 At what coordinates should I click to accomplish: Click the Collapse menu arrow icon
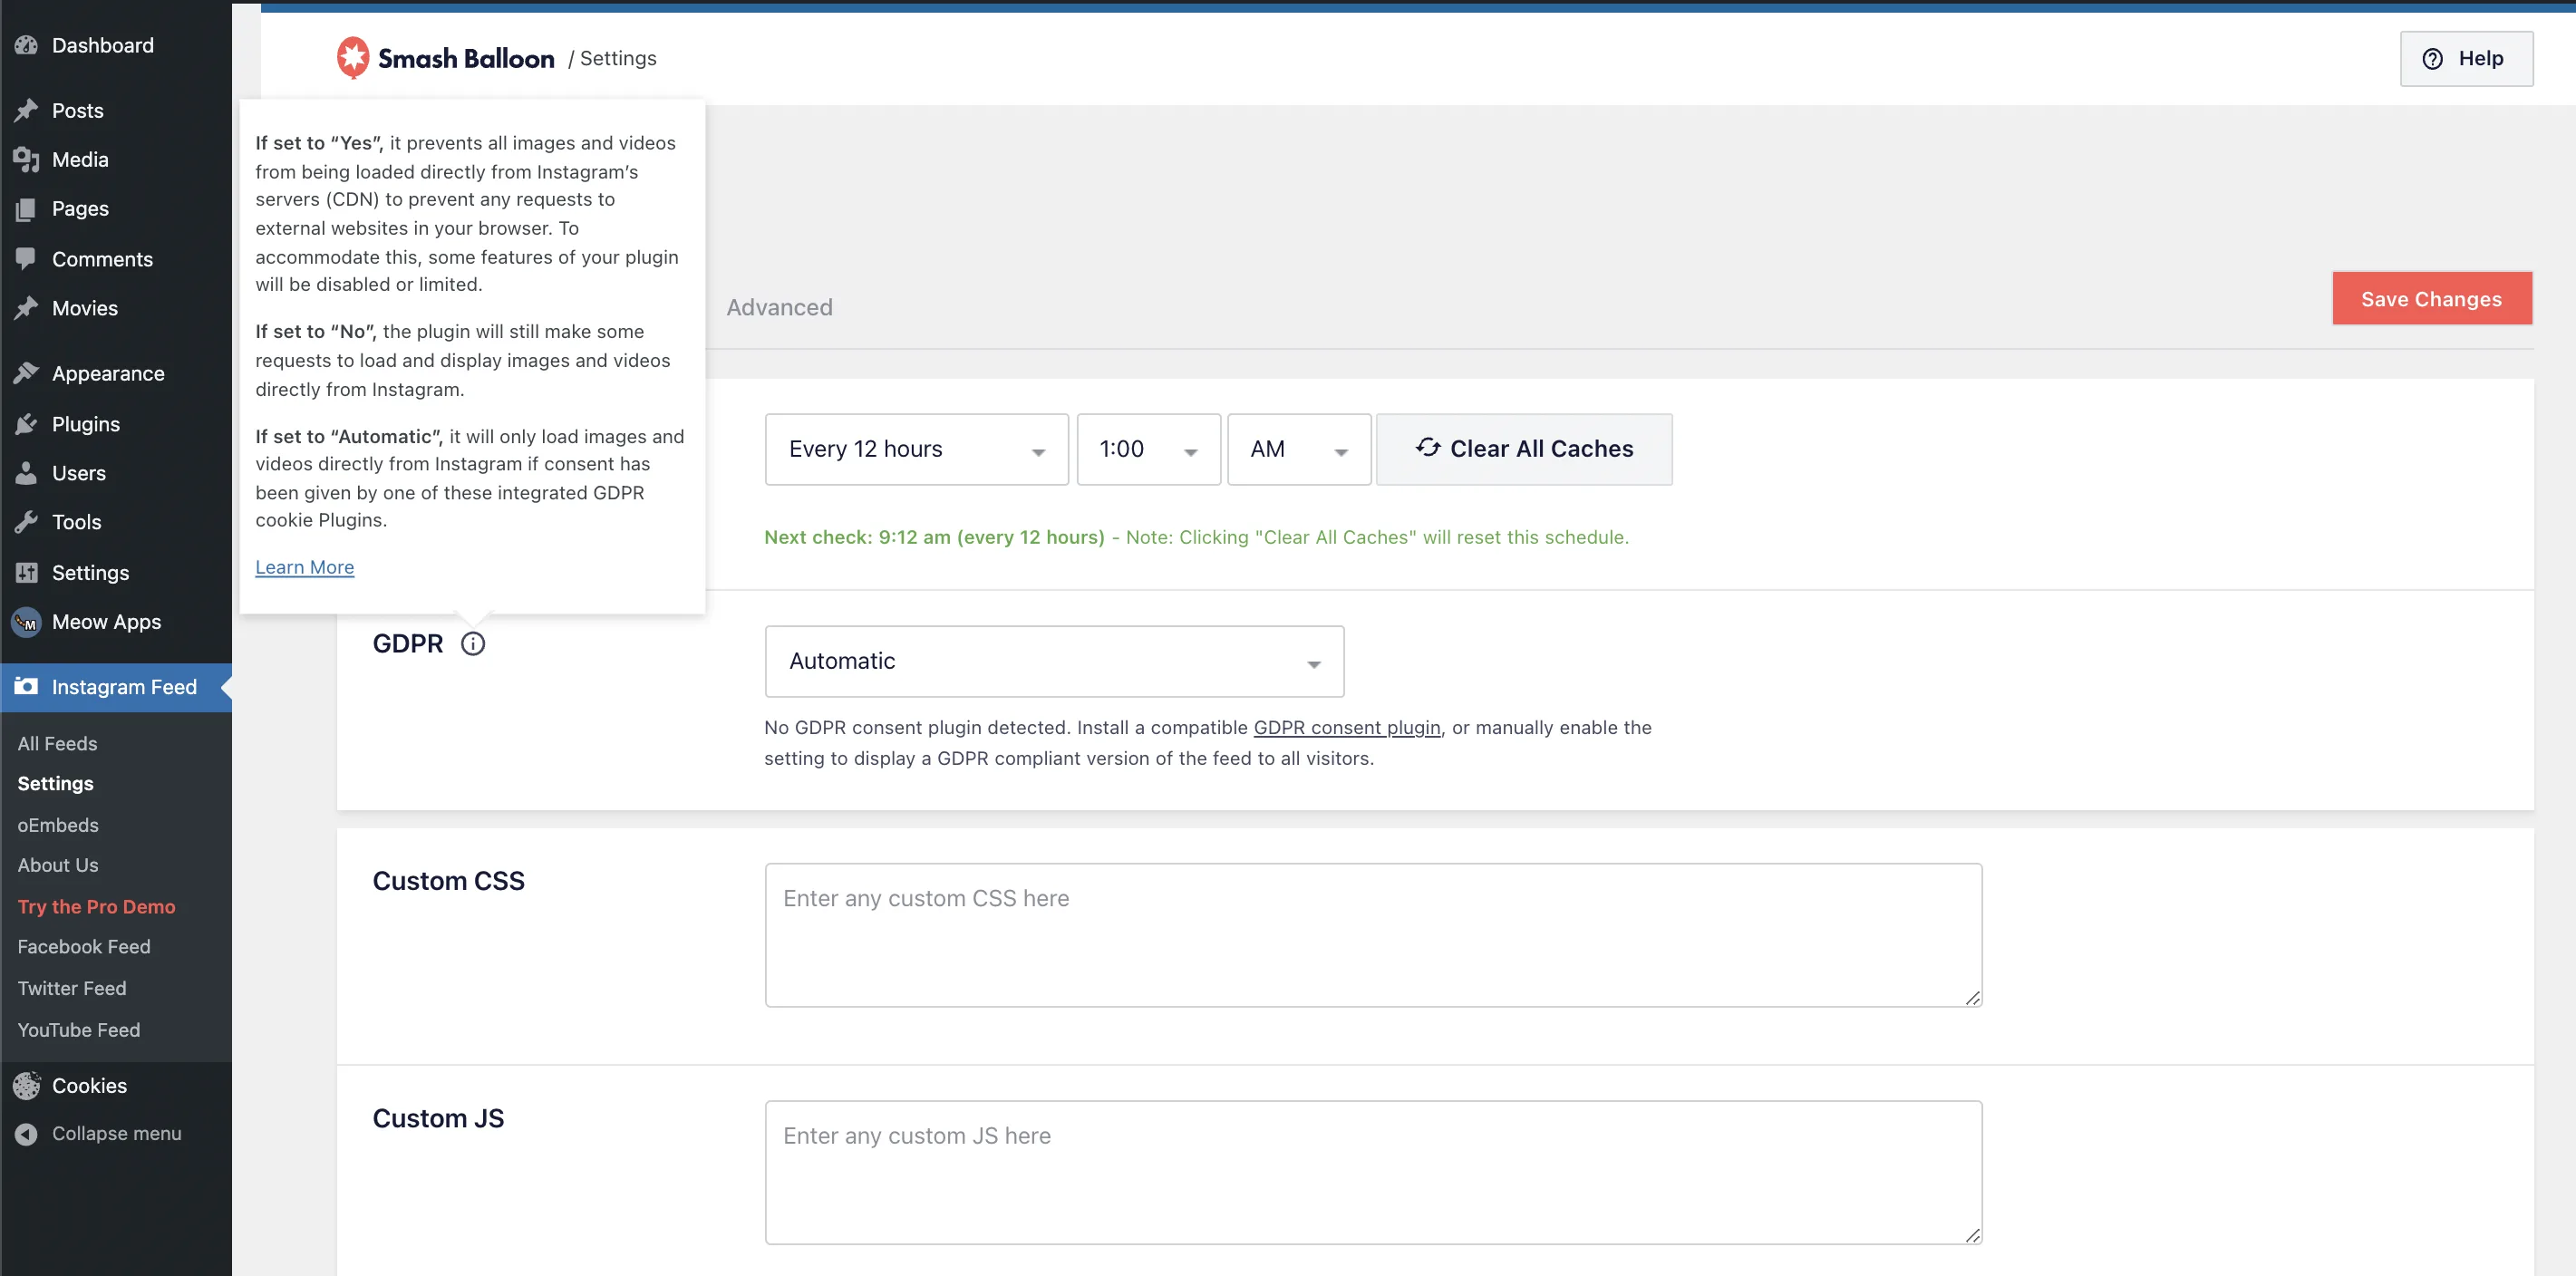(x=26, y=1134)
